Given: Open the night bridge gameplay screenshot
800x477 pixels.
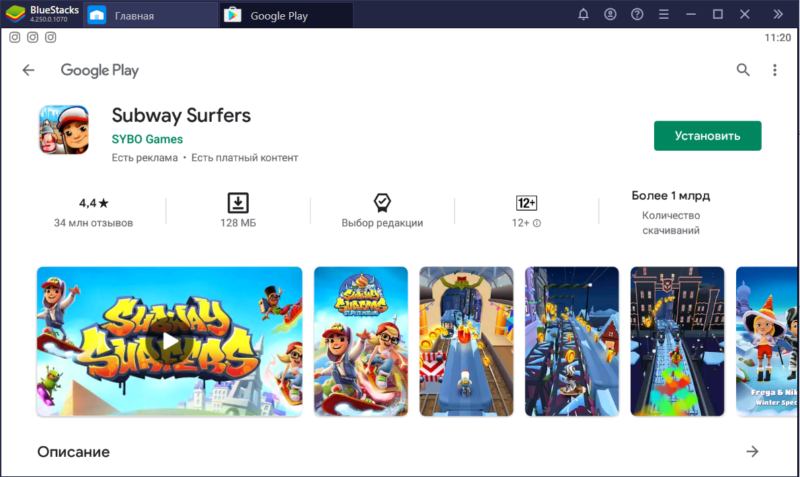Looking at the screenshot, I should (571, 341).
